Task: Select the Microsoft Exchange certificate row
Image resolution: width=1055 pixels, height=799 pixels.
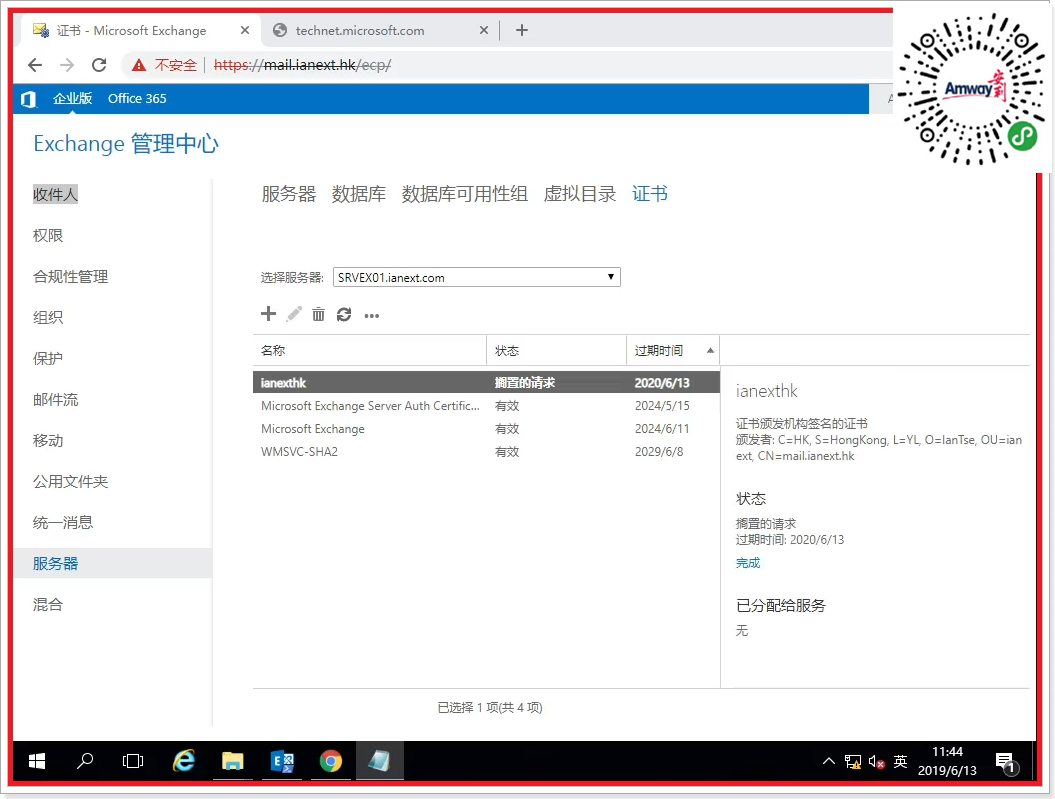Action: [486, 428]
